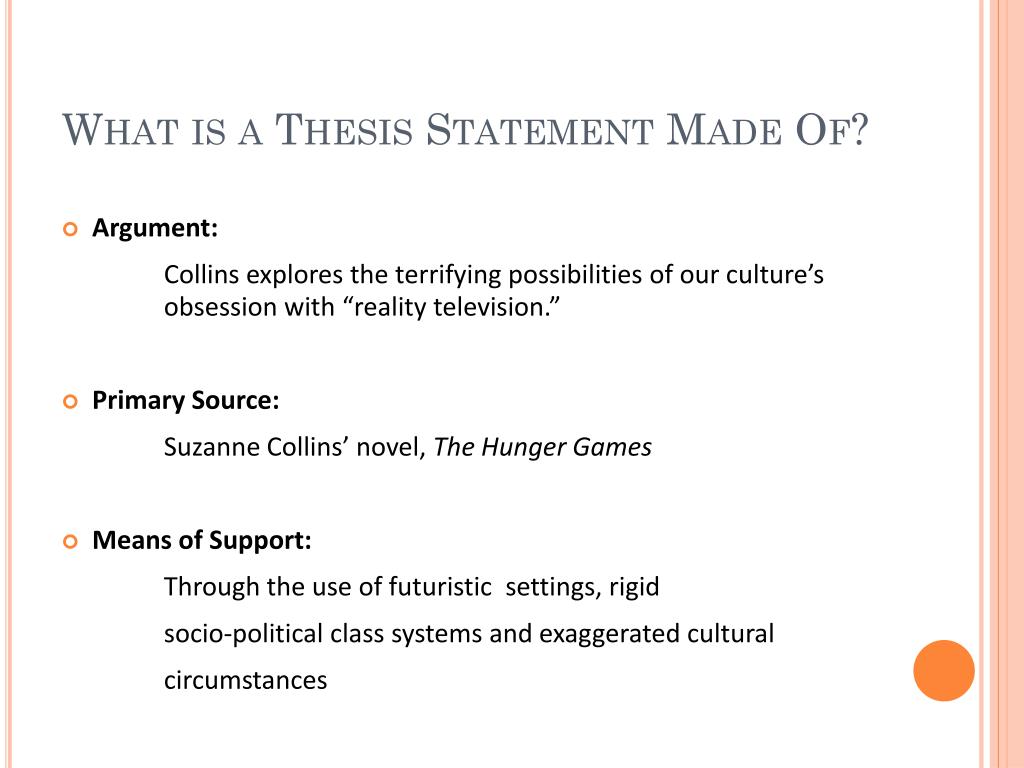Click the line starting with Collins explores
Viewport: 1024px width, 768px height.
tap(494, 275)
